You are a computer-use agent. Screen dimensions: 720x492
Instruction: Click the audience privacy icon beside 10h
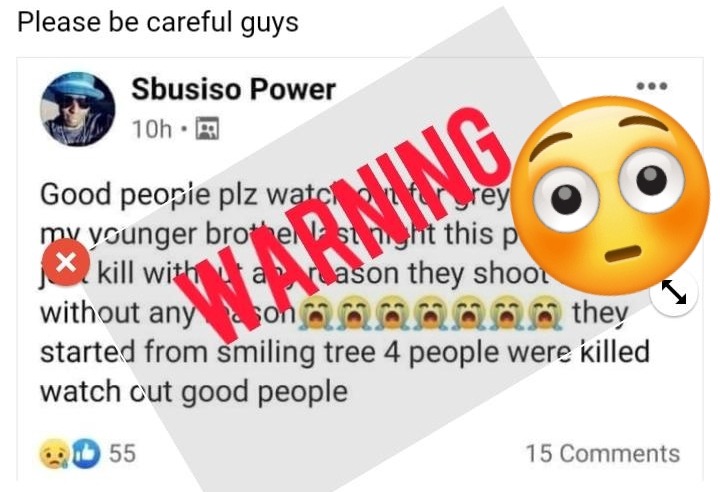(x=207, y=128)
